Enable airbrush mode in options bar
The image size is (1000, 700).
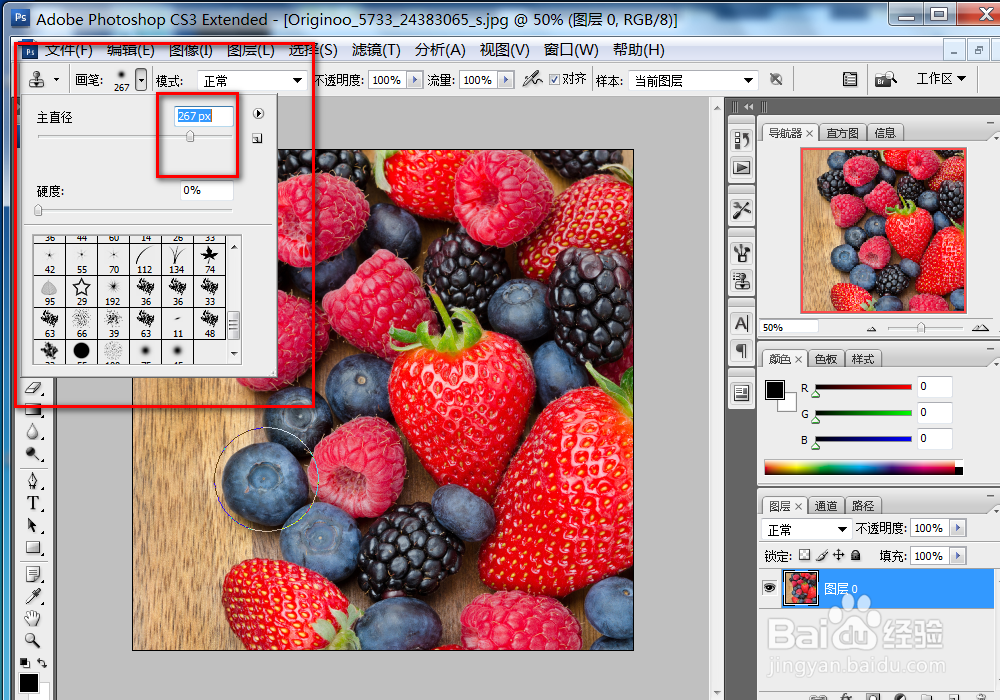[532, 79]
